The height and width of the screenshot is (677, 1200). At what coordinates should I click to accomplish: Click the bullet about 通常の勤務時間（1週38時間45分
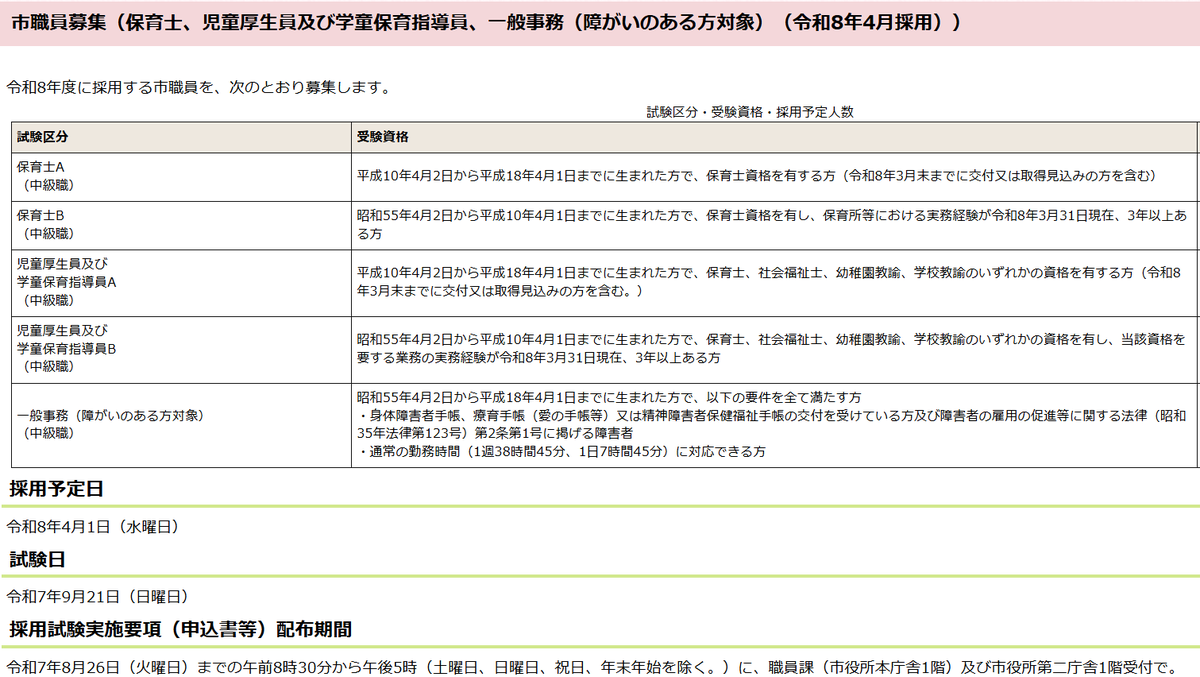[562, 452]
